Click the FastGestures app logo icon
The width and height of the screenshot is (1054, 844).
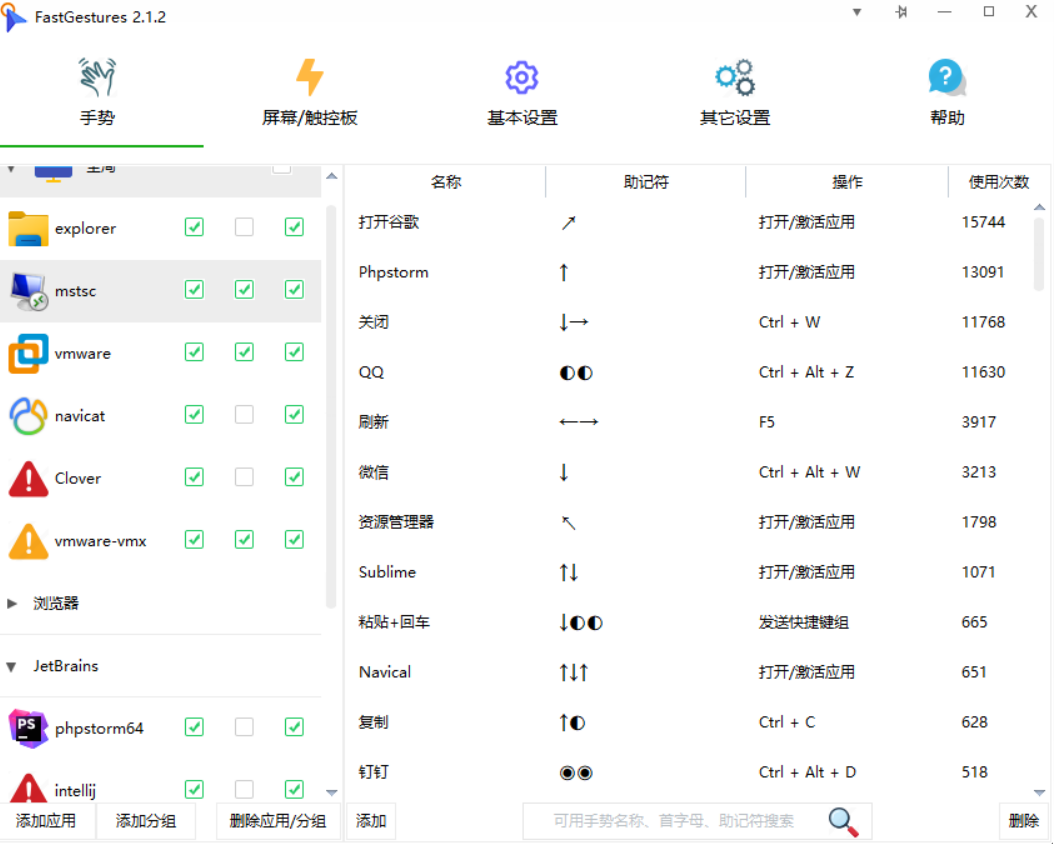pos(14,16)
